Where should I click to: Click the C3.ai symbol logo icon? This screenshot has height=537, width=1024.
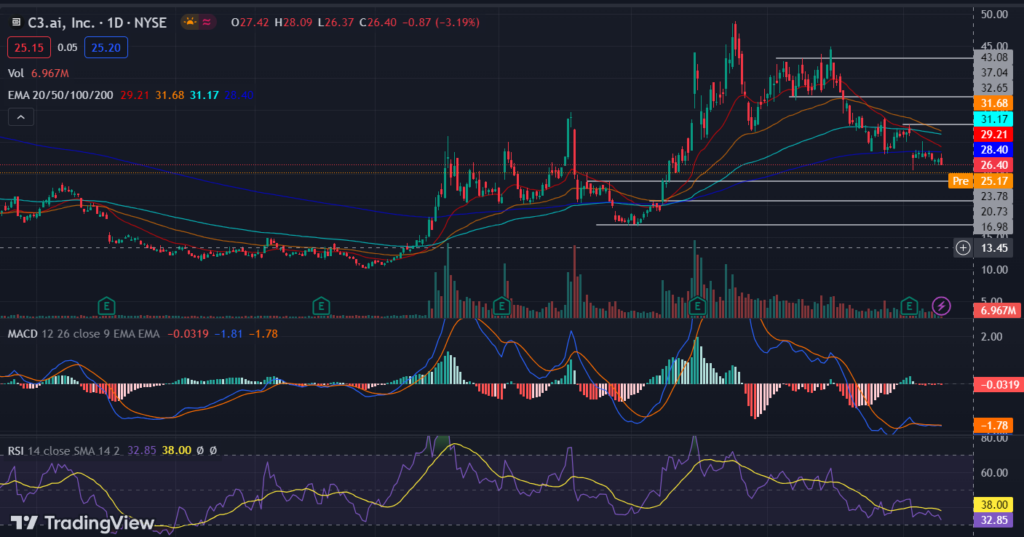coord(16,22)
